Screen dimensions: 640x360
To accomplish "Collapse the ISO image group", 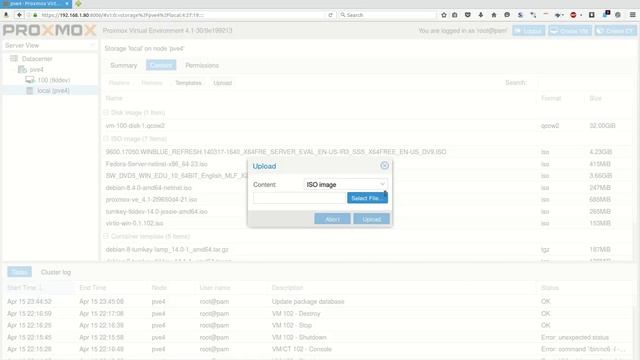I will [106, 139].
